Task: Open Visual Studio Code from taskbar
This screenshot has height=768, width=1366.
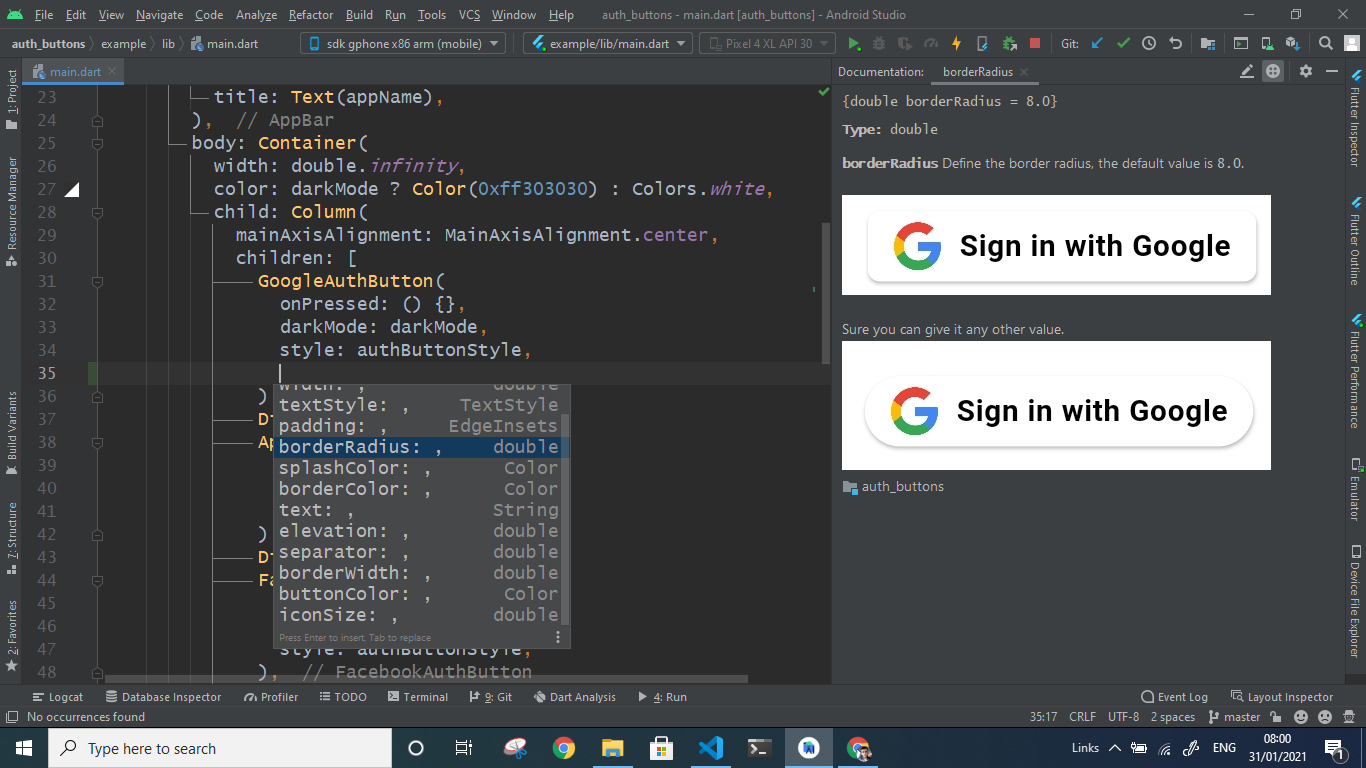Action: point(711,748)
